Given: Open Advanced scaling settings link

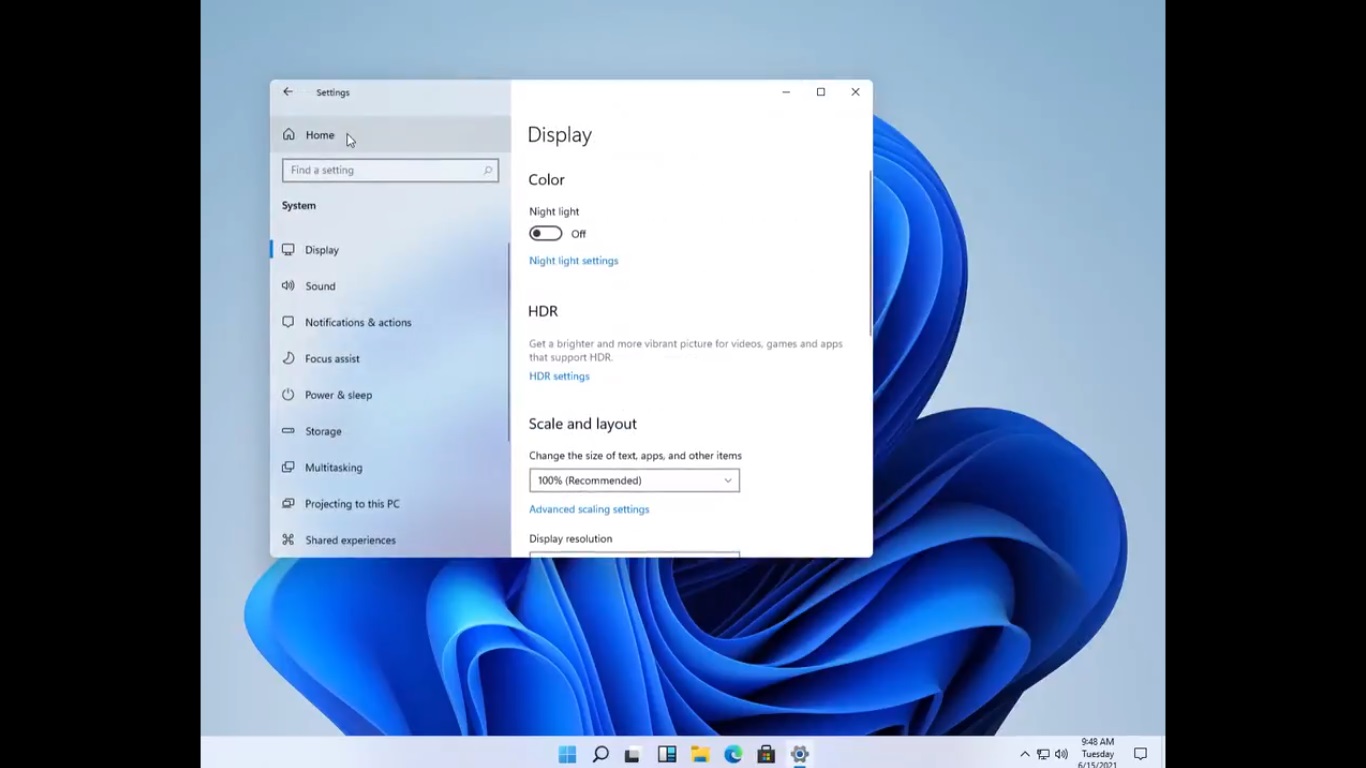Looking at the screenshot, I should pos(589,509).
